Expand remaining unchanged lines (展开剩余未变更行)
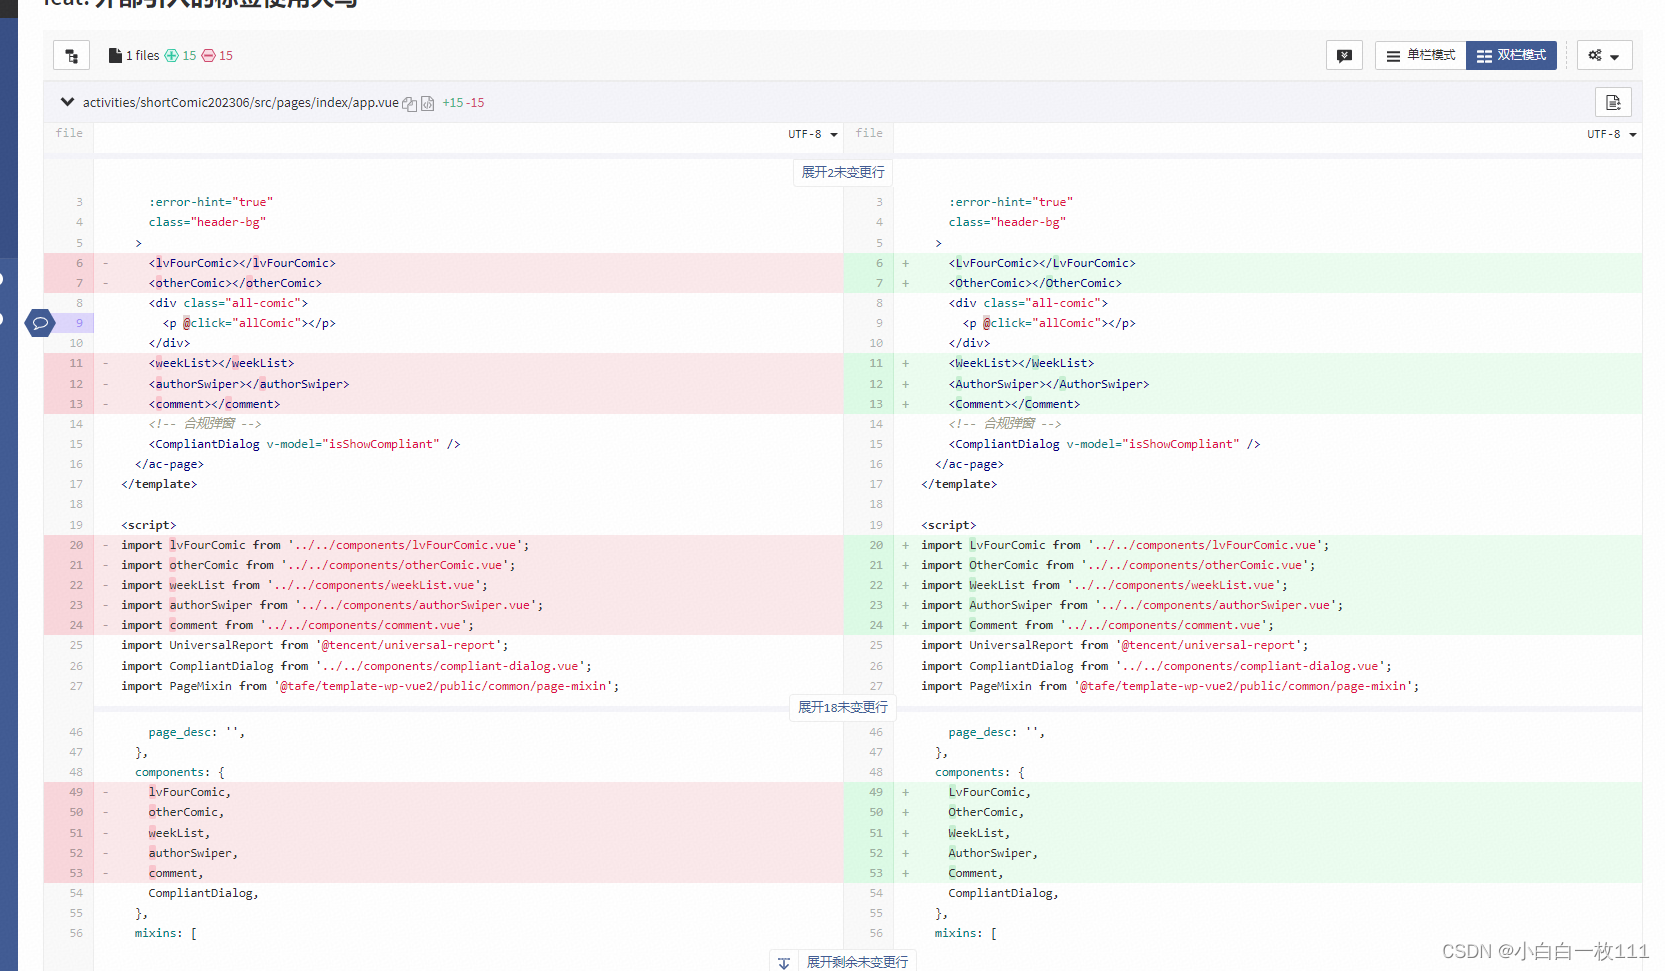 [857, 961]
